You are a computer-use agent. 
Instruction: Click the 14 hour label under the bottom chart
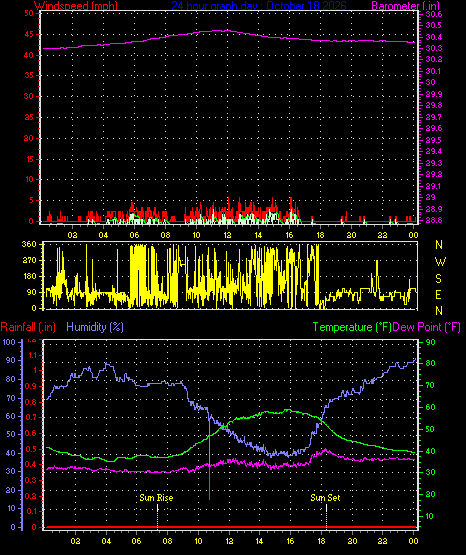coord(259,541)
